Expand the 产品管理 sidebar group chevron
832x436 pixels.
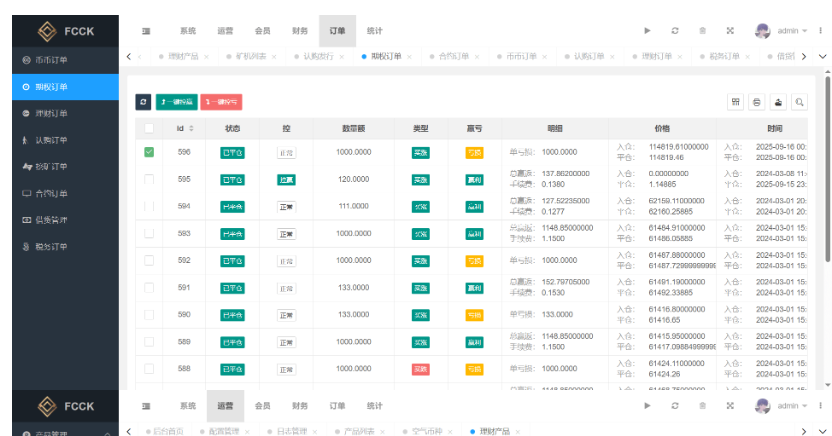(108, 434)
